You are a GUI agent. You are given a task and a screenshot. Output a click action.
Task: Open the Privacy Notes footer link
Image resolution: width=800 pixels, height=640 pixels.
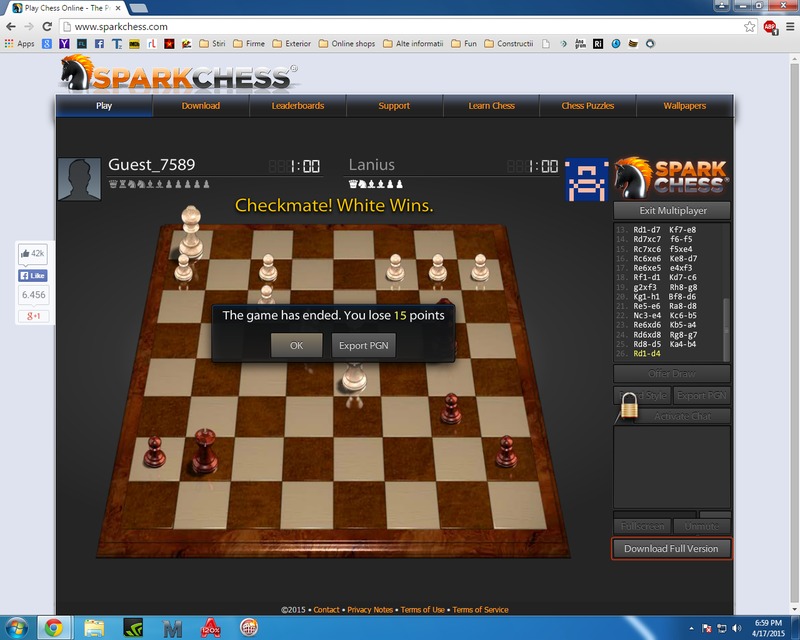tap(370, 609)
